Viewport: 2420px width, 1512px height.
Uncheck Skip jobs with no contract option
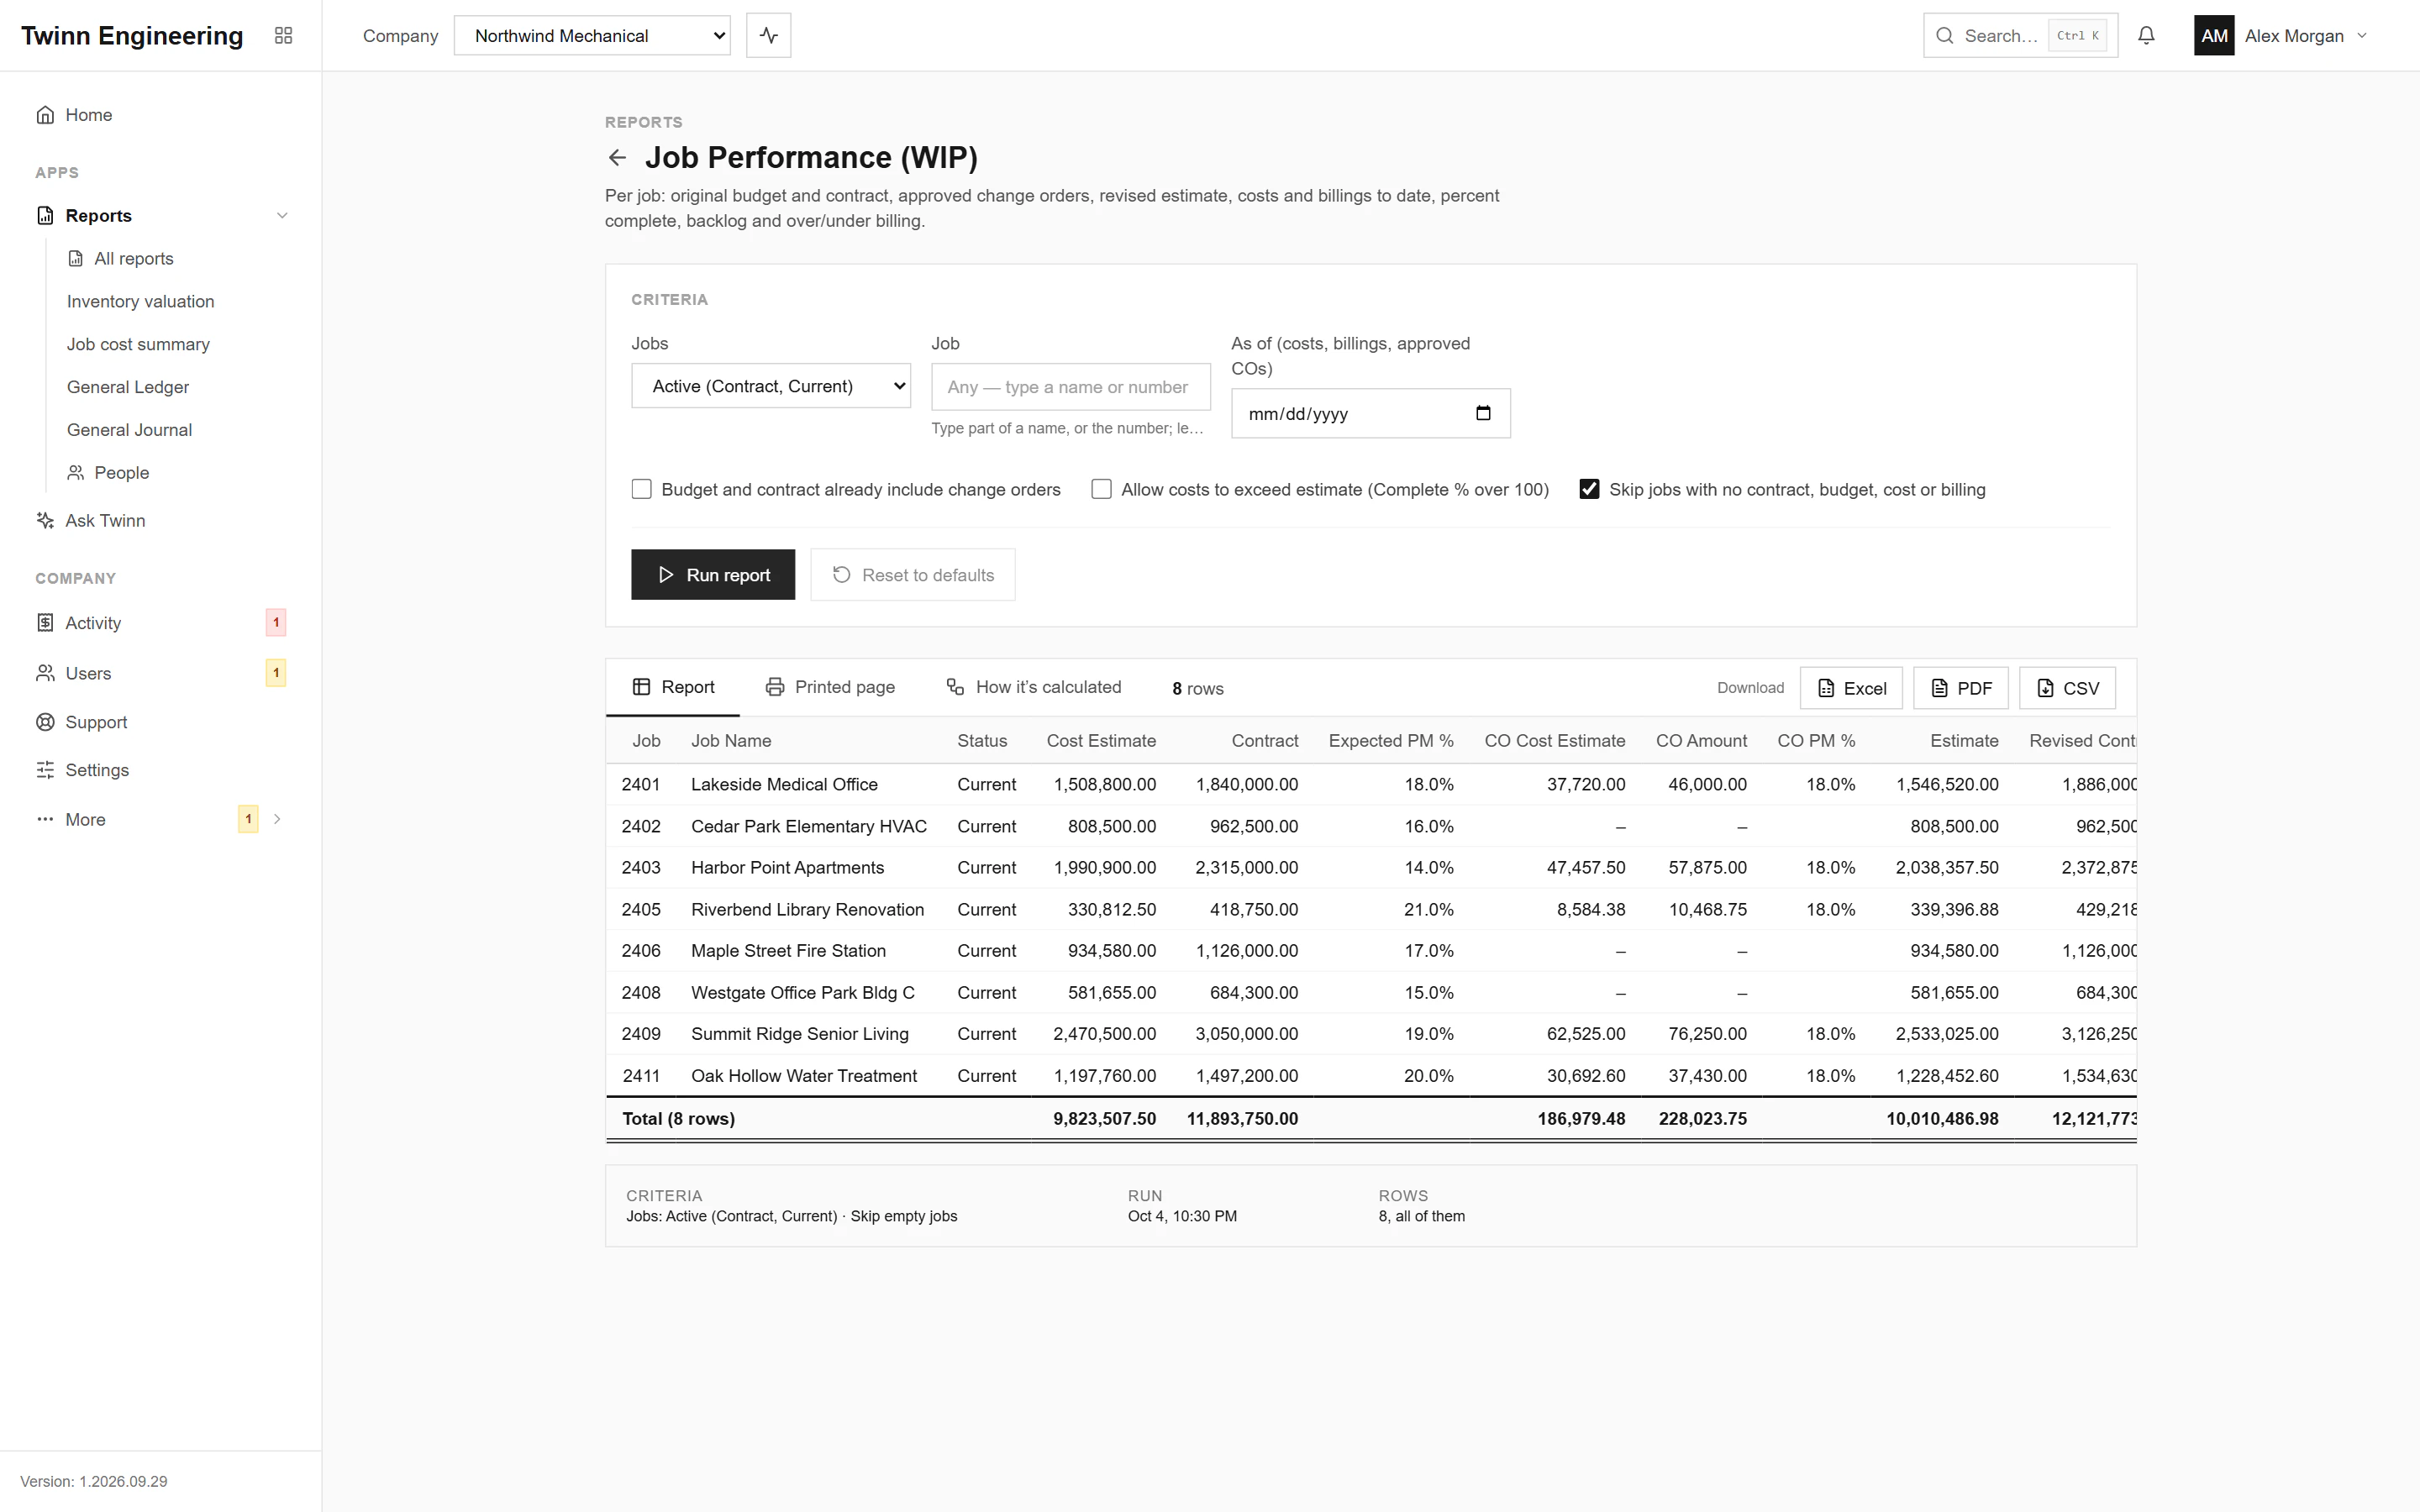tap(1589, 489)
